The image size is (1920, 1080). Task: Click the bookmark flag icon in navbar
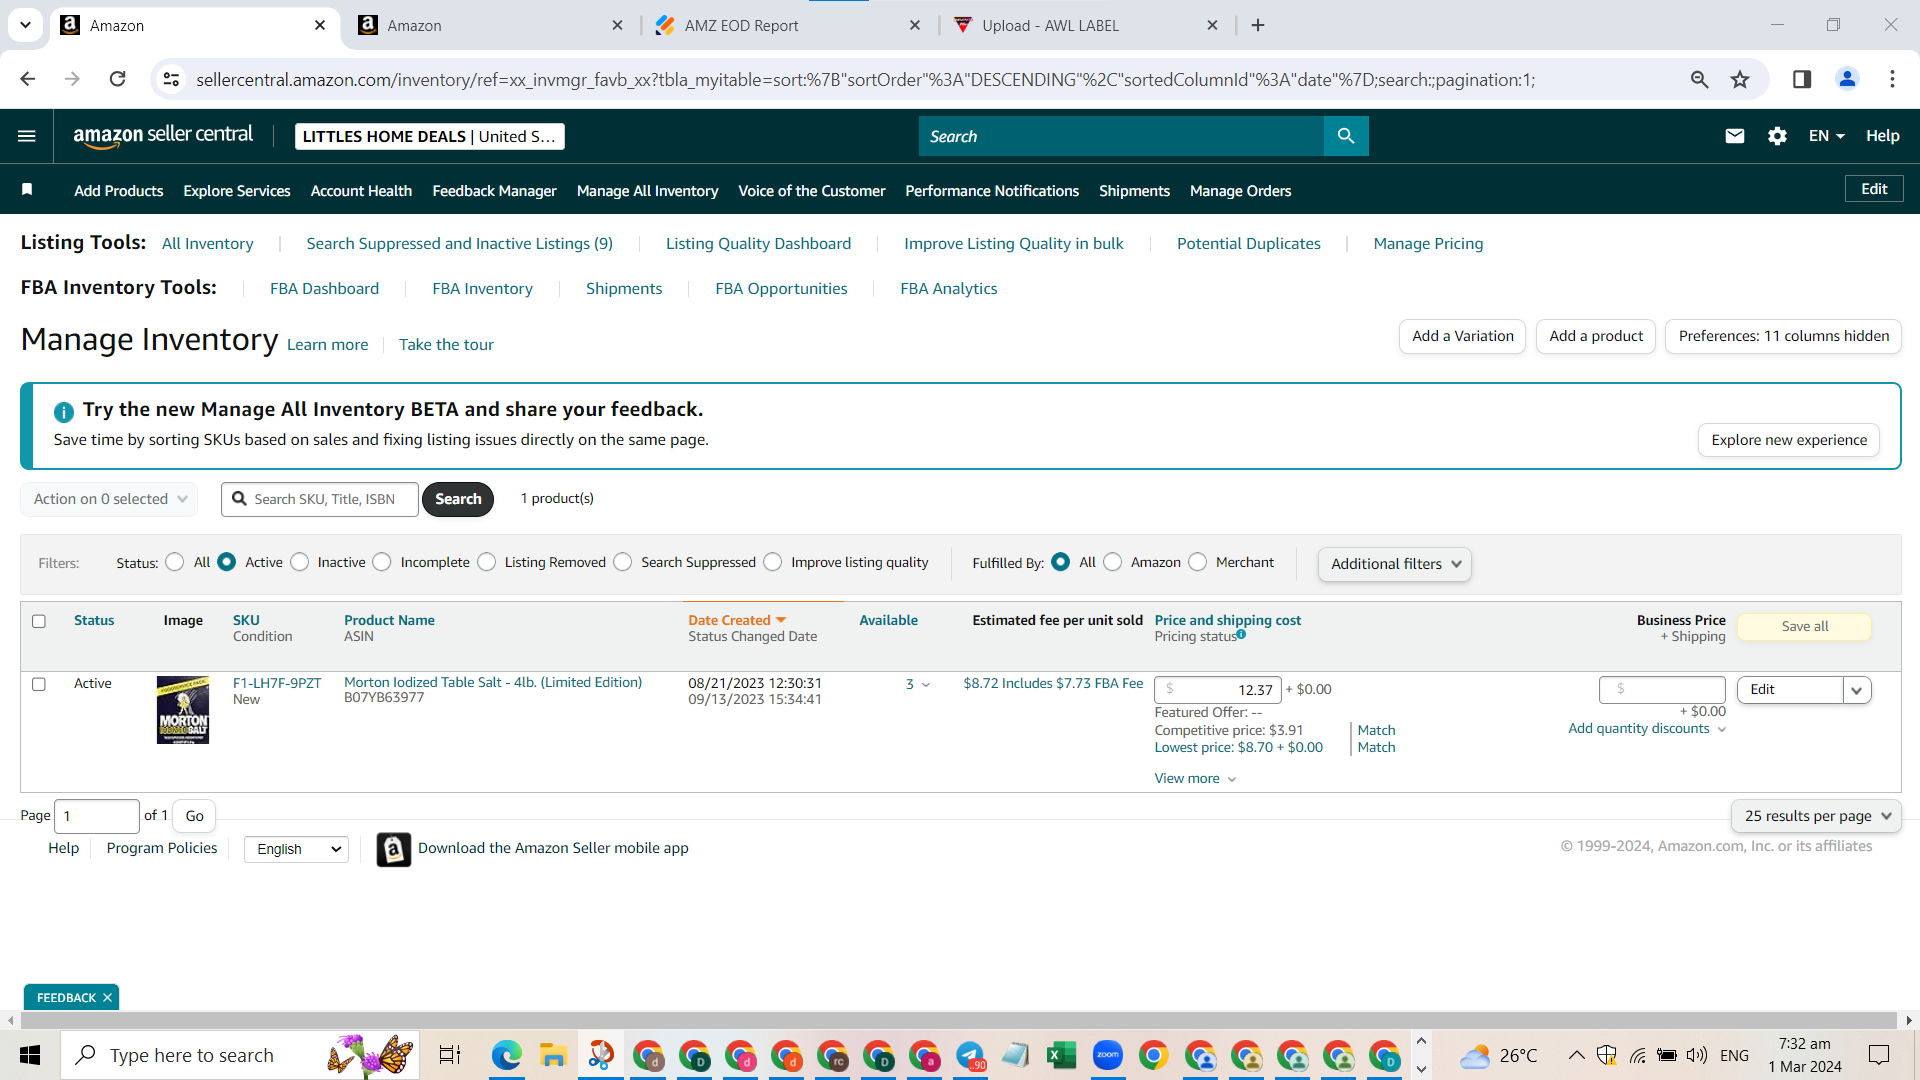click(x=27, y=190)
